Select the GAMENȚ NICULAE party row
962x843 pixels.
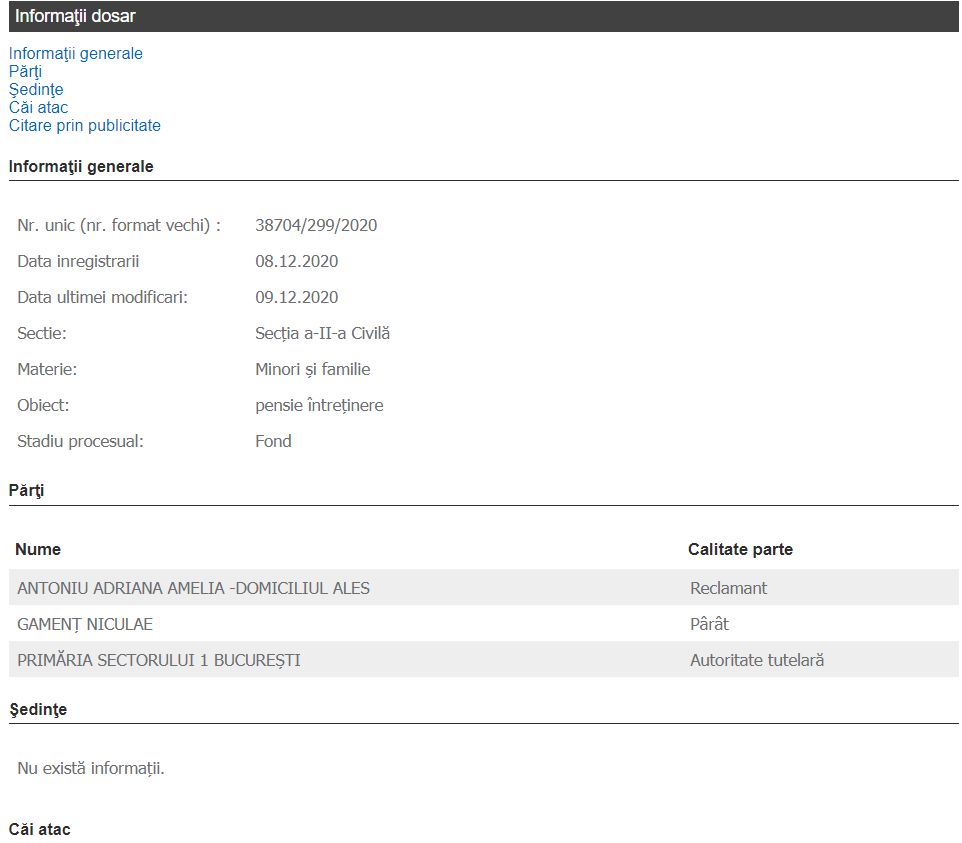[85, 625]
